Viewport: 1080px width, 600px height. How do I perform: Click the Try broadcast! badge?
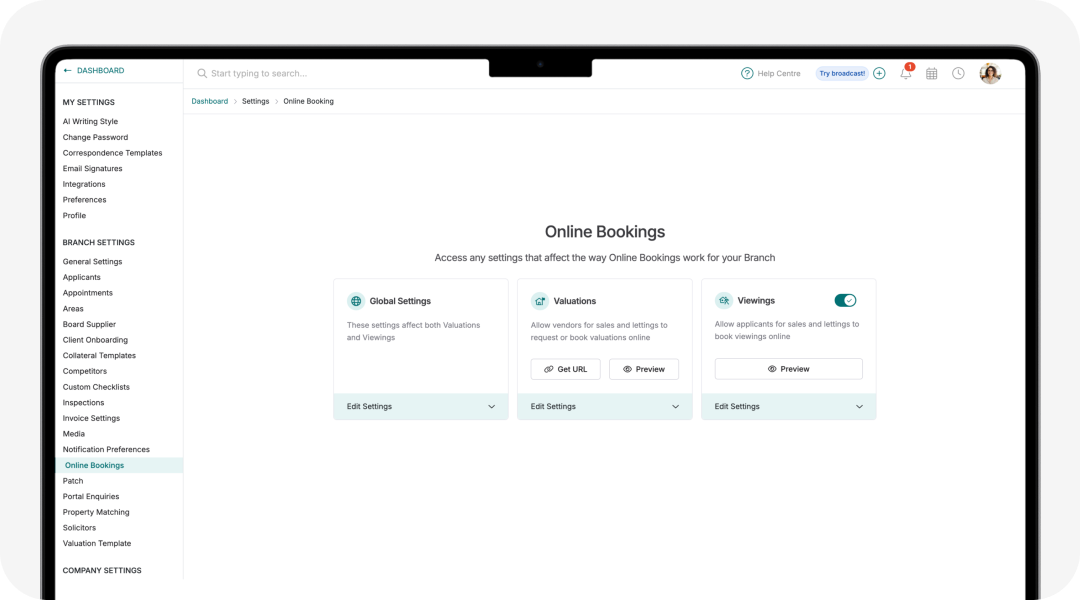pos(842,73)
